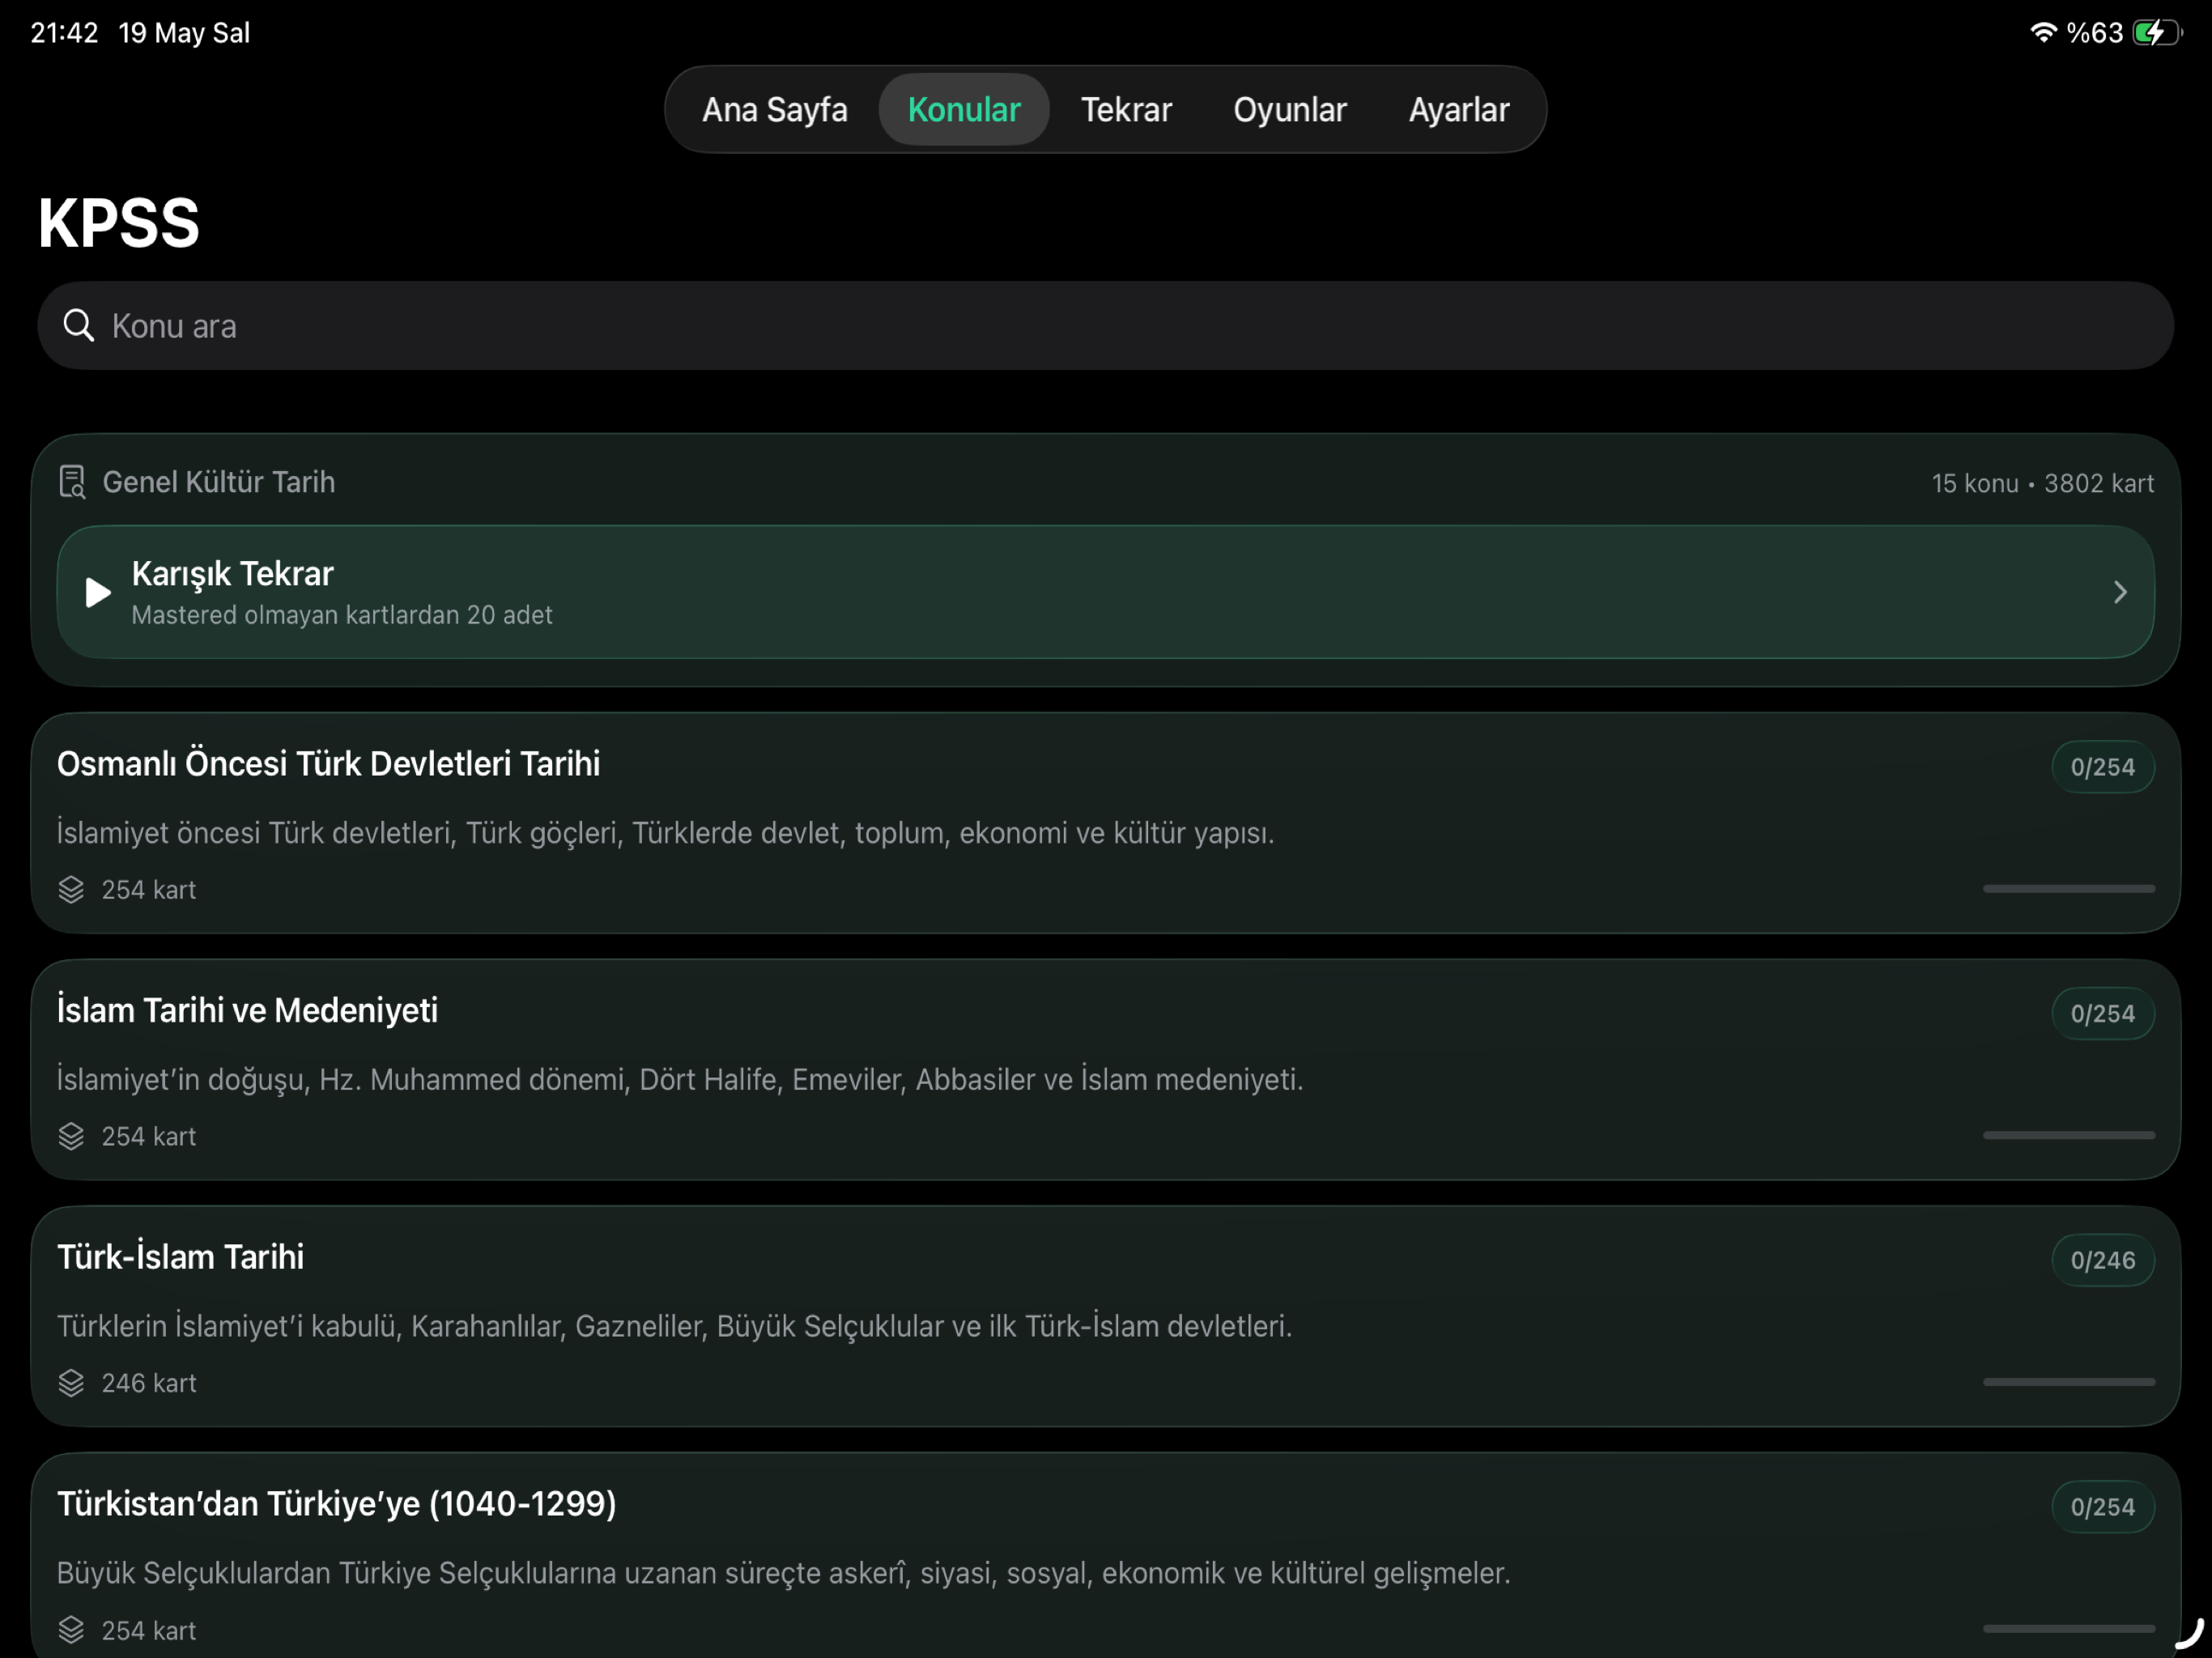Tap the 21:42 clock in status bar
Screen dimensions: 2212x1658
click(x=64, y=33)
